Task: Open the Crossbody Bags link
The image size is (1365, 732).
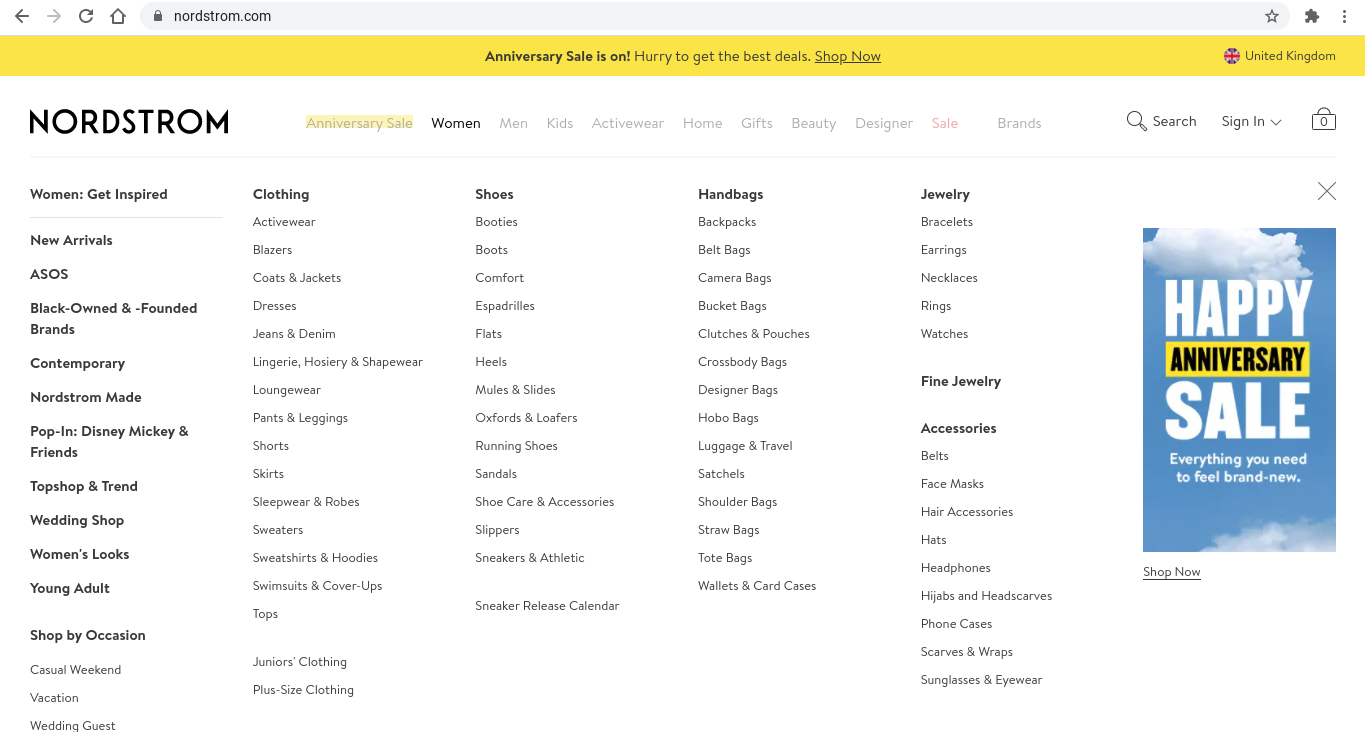Action: point(742,362)
